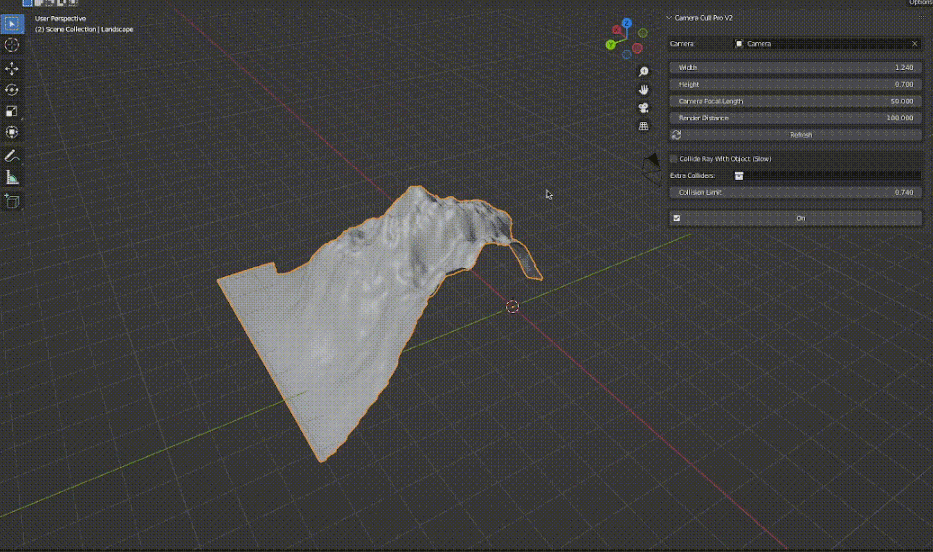
Task: Adjust the Collision Limit field
Action: click(x=796, y=193)
